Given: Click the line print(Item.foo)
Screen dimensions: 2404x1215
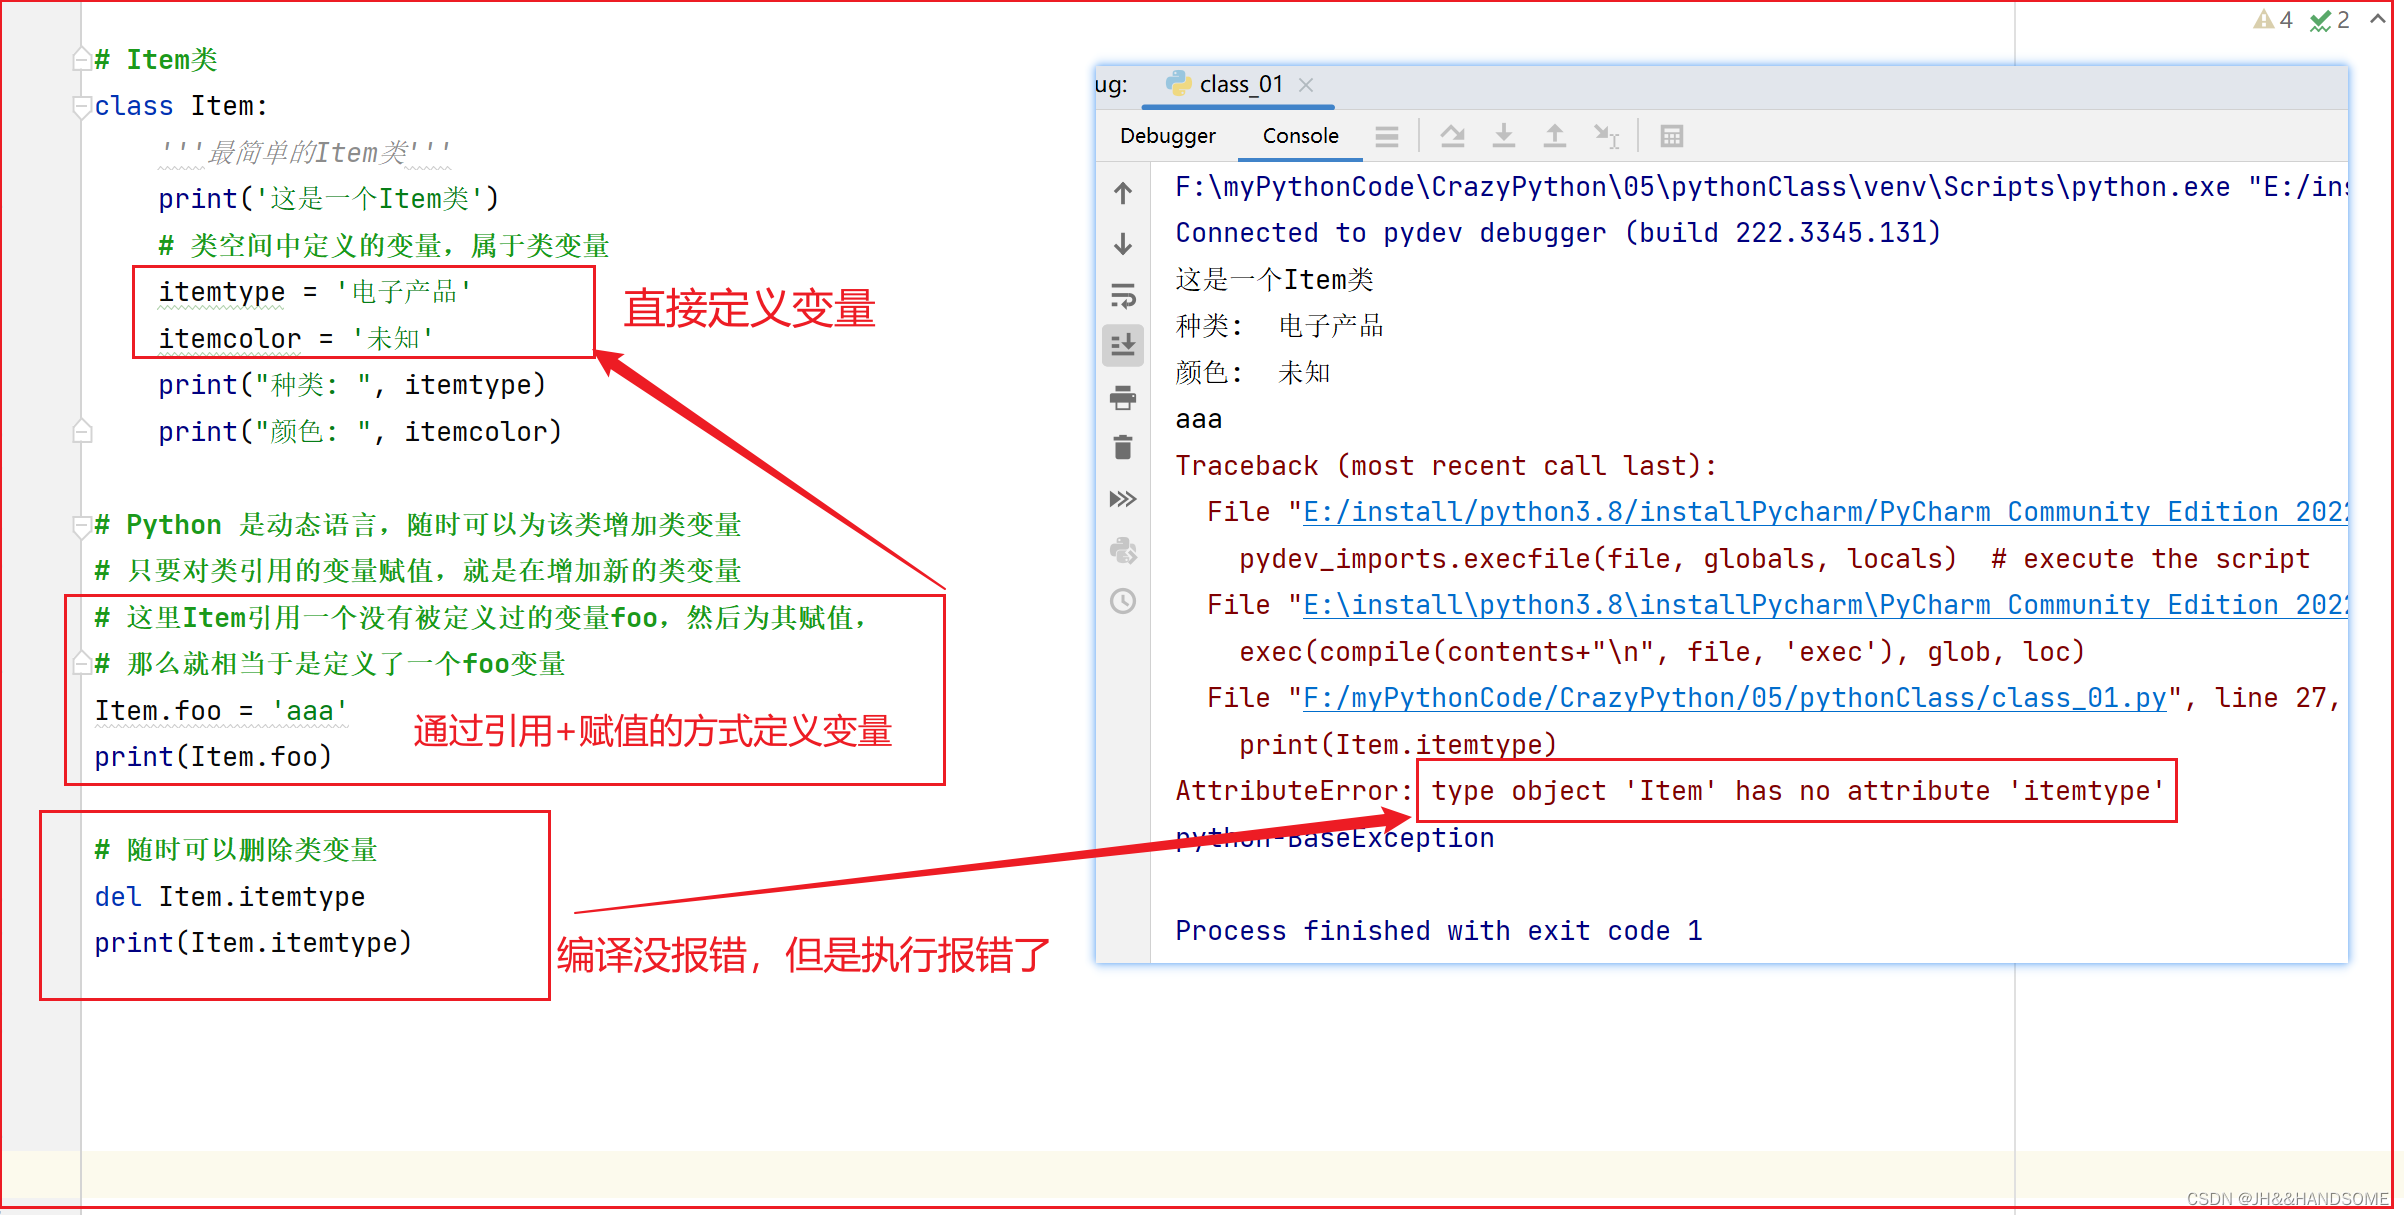Looking at the screenshot, I should tap(213, 757).
